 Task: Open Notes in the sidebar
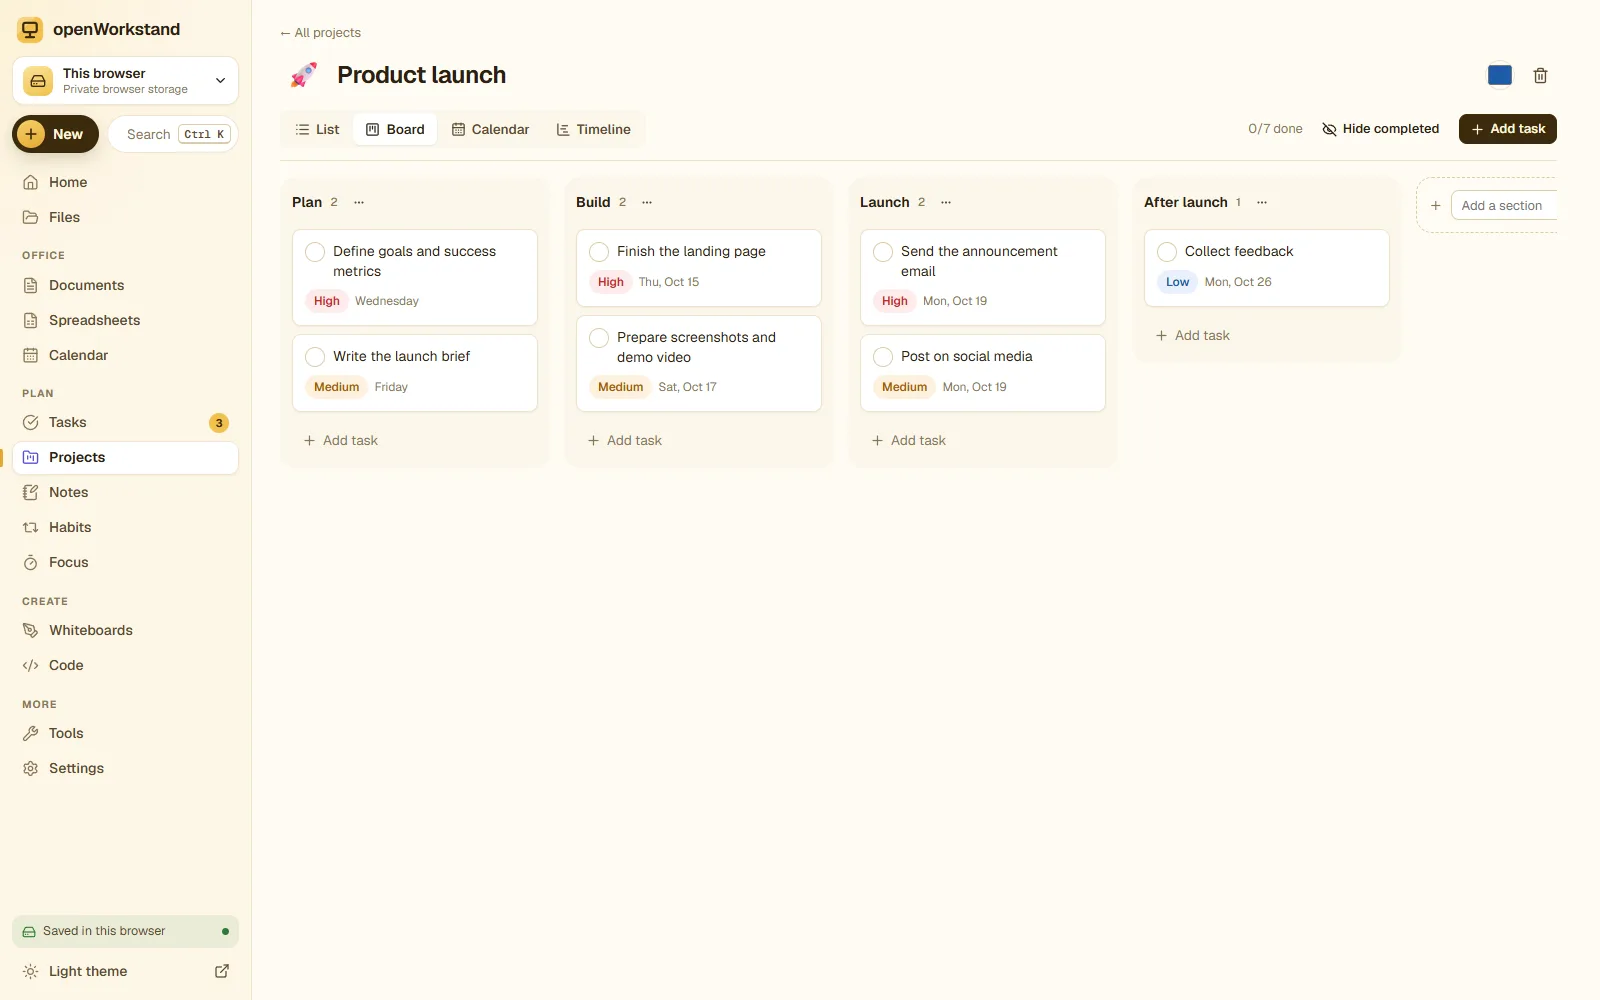point(125,492)
